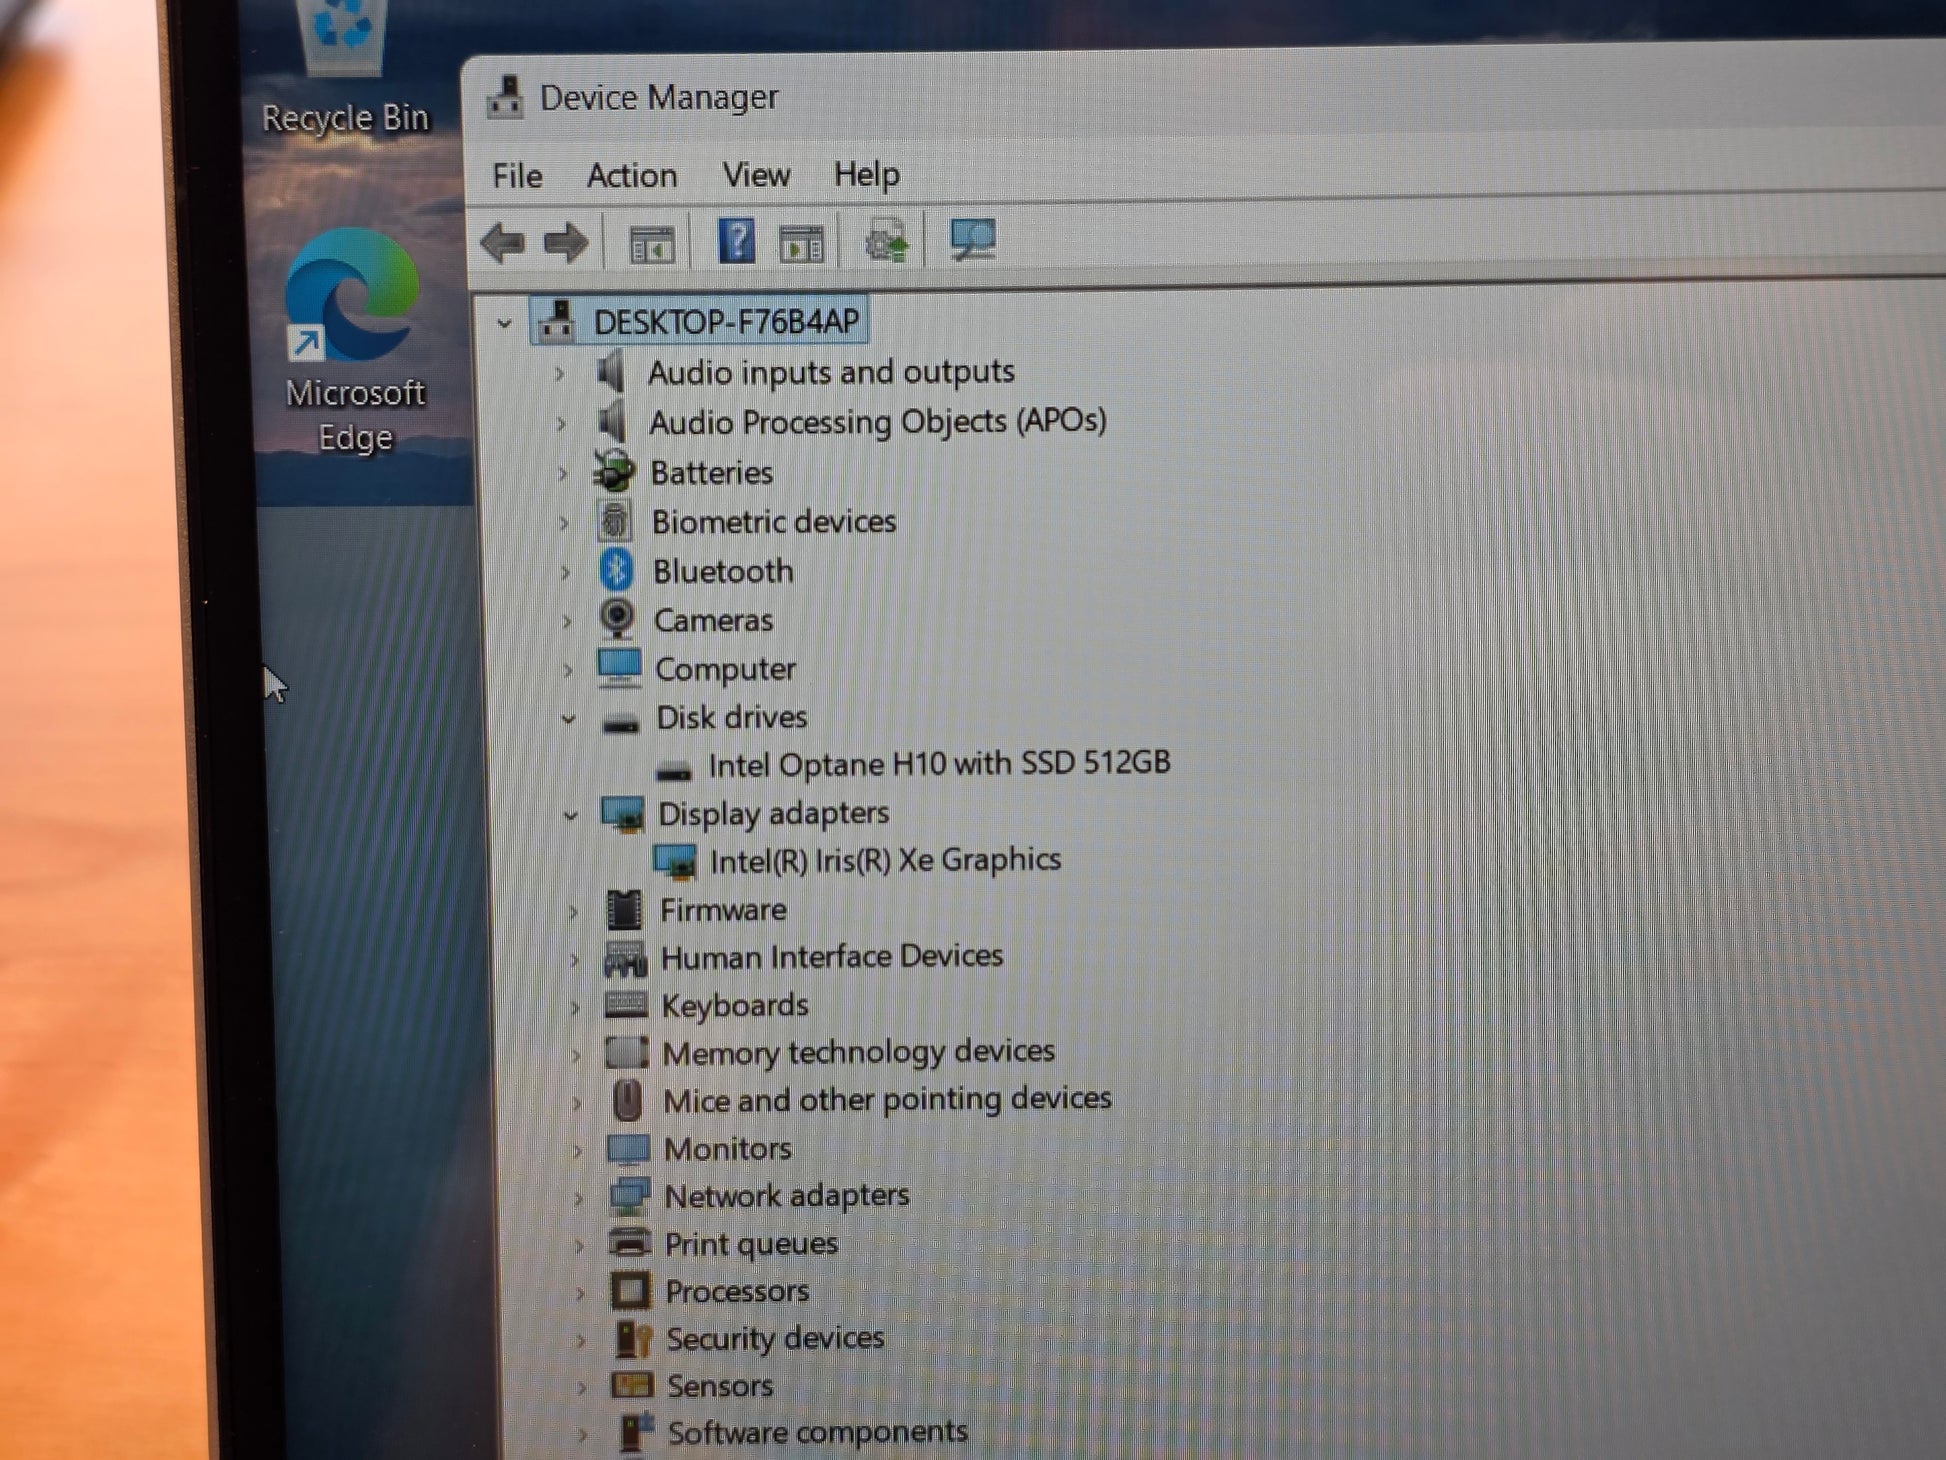Viewport: 1946px width, 1460px height.
Task: Expand the Batteries category chevron
Action: coord(563,473)
